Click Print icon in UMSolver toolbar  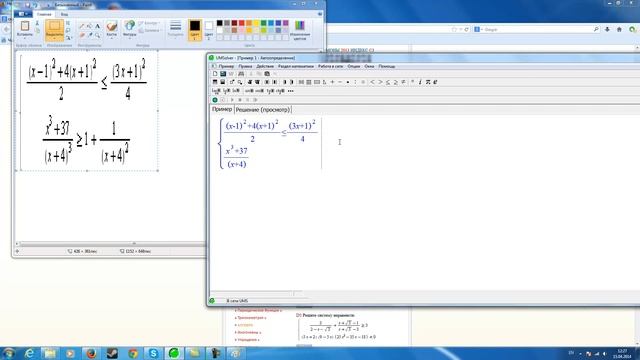pos(241,74)
